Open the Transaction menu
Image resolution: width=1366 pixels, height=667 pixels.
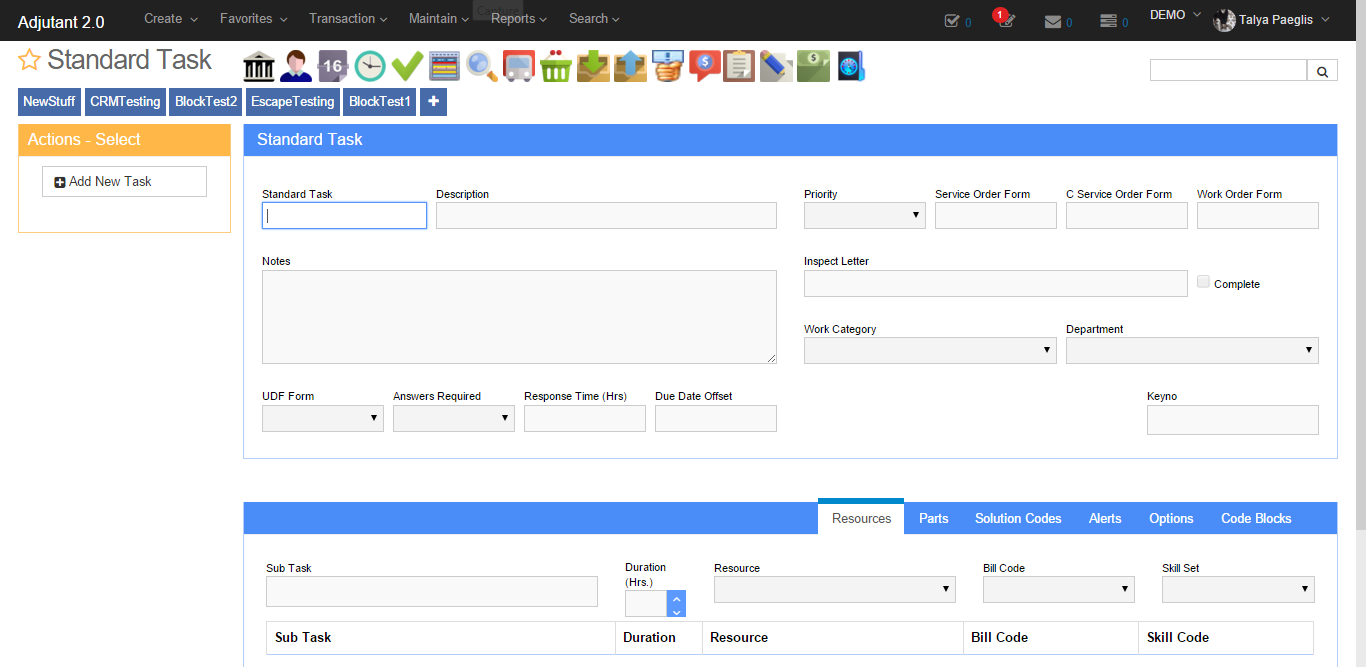pyautogui.click(x=348, y=18)
